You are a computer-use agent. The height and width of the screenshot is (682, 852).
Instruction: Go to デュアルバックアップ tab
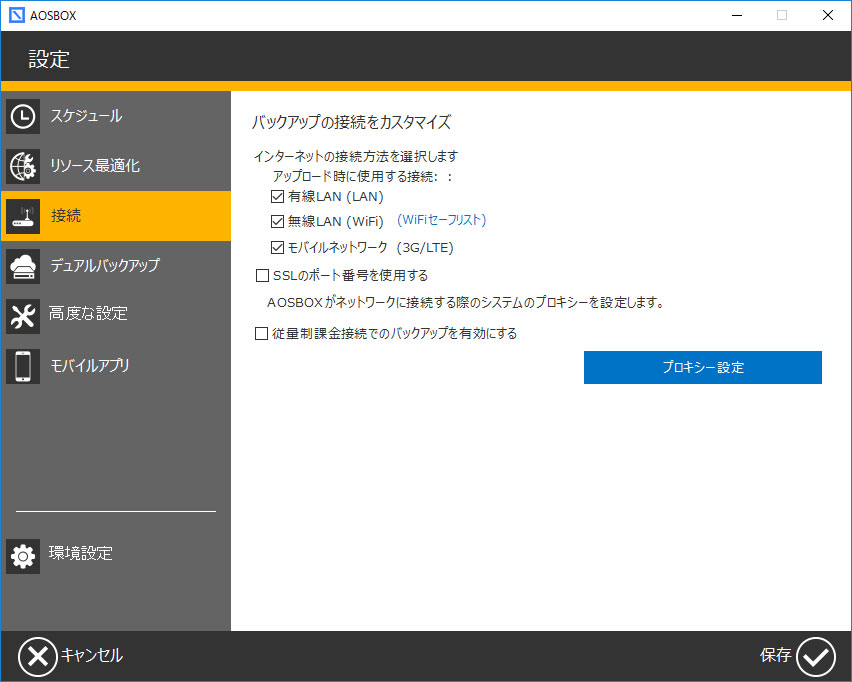click(x=116, y=266)
